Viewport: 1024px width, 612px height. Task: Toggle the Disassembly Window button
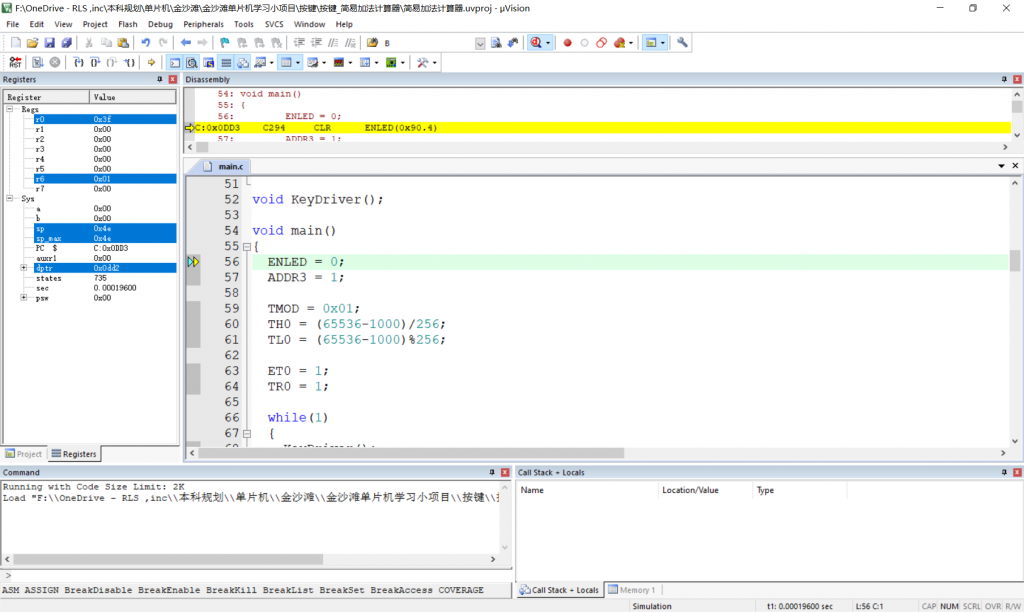pos(192,62)
